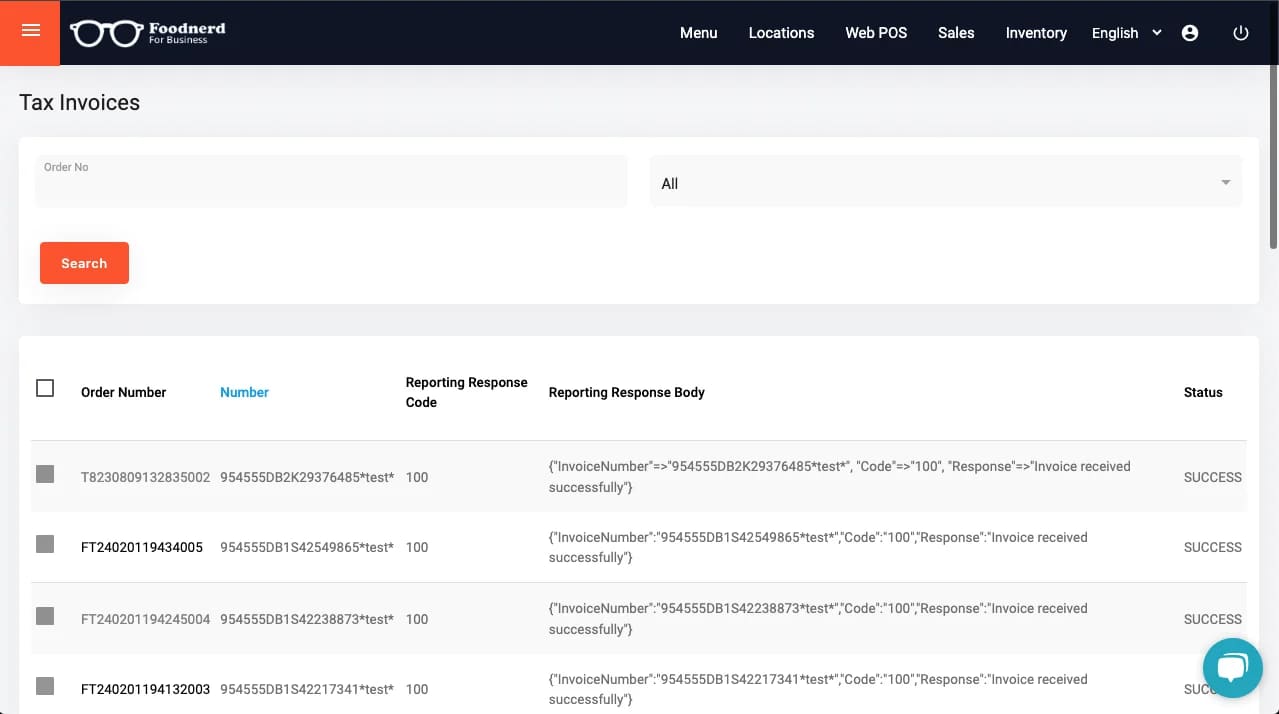
Task: Click response body of order T8230809132835002
Action: coord(840,477)
